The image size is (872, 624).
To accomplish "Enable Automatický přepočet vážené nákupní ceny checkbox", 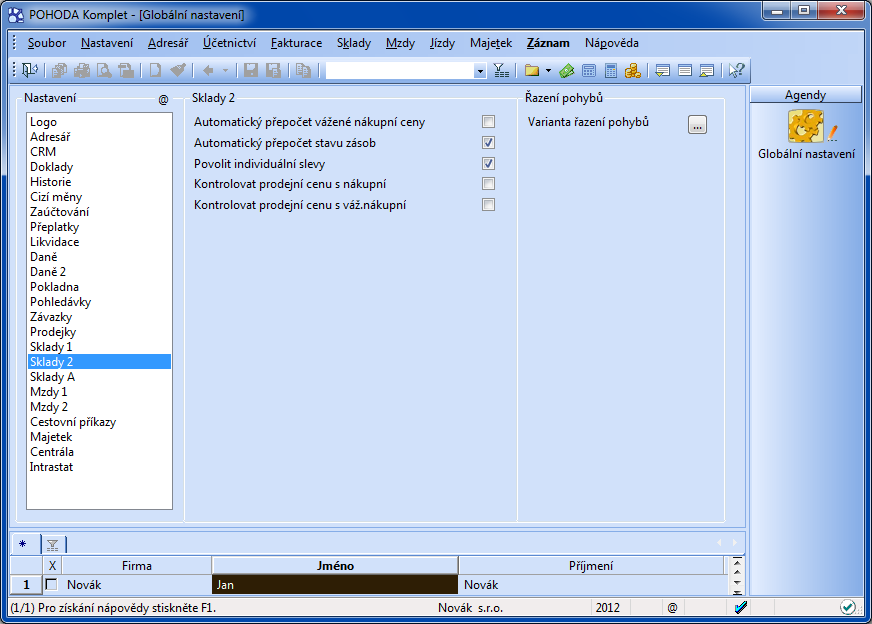I will 488,121.
